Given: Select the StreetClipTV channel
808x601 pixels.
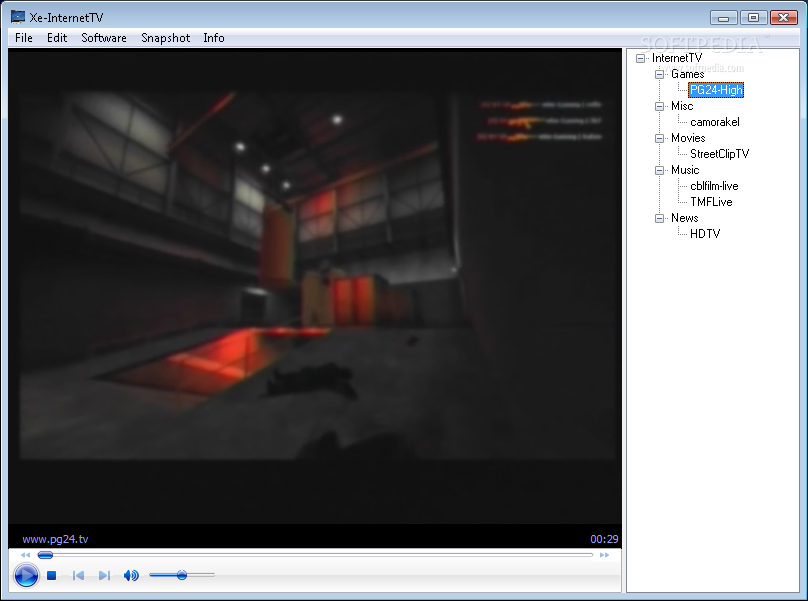Looking at the screenshot, I should [x=719, y=154].
